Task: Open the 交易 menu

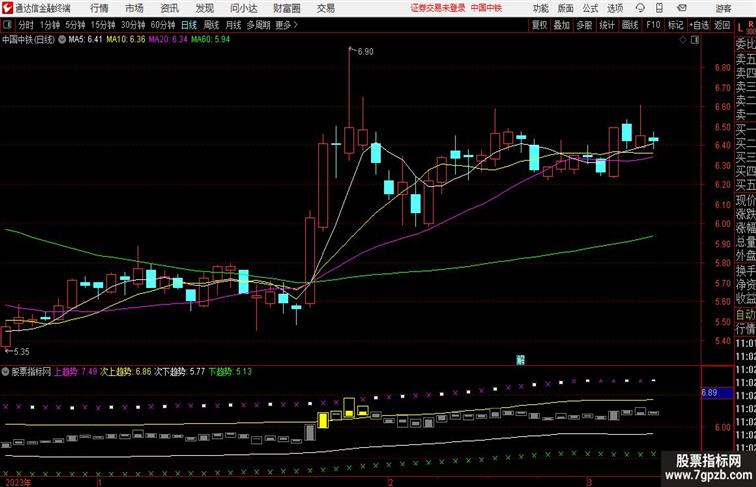Action: tap(325, 8)
